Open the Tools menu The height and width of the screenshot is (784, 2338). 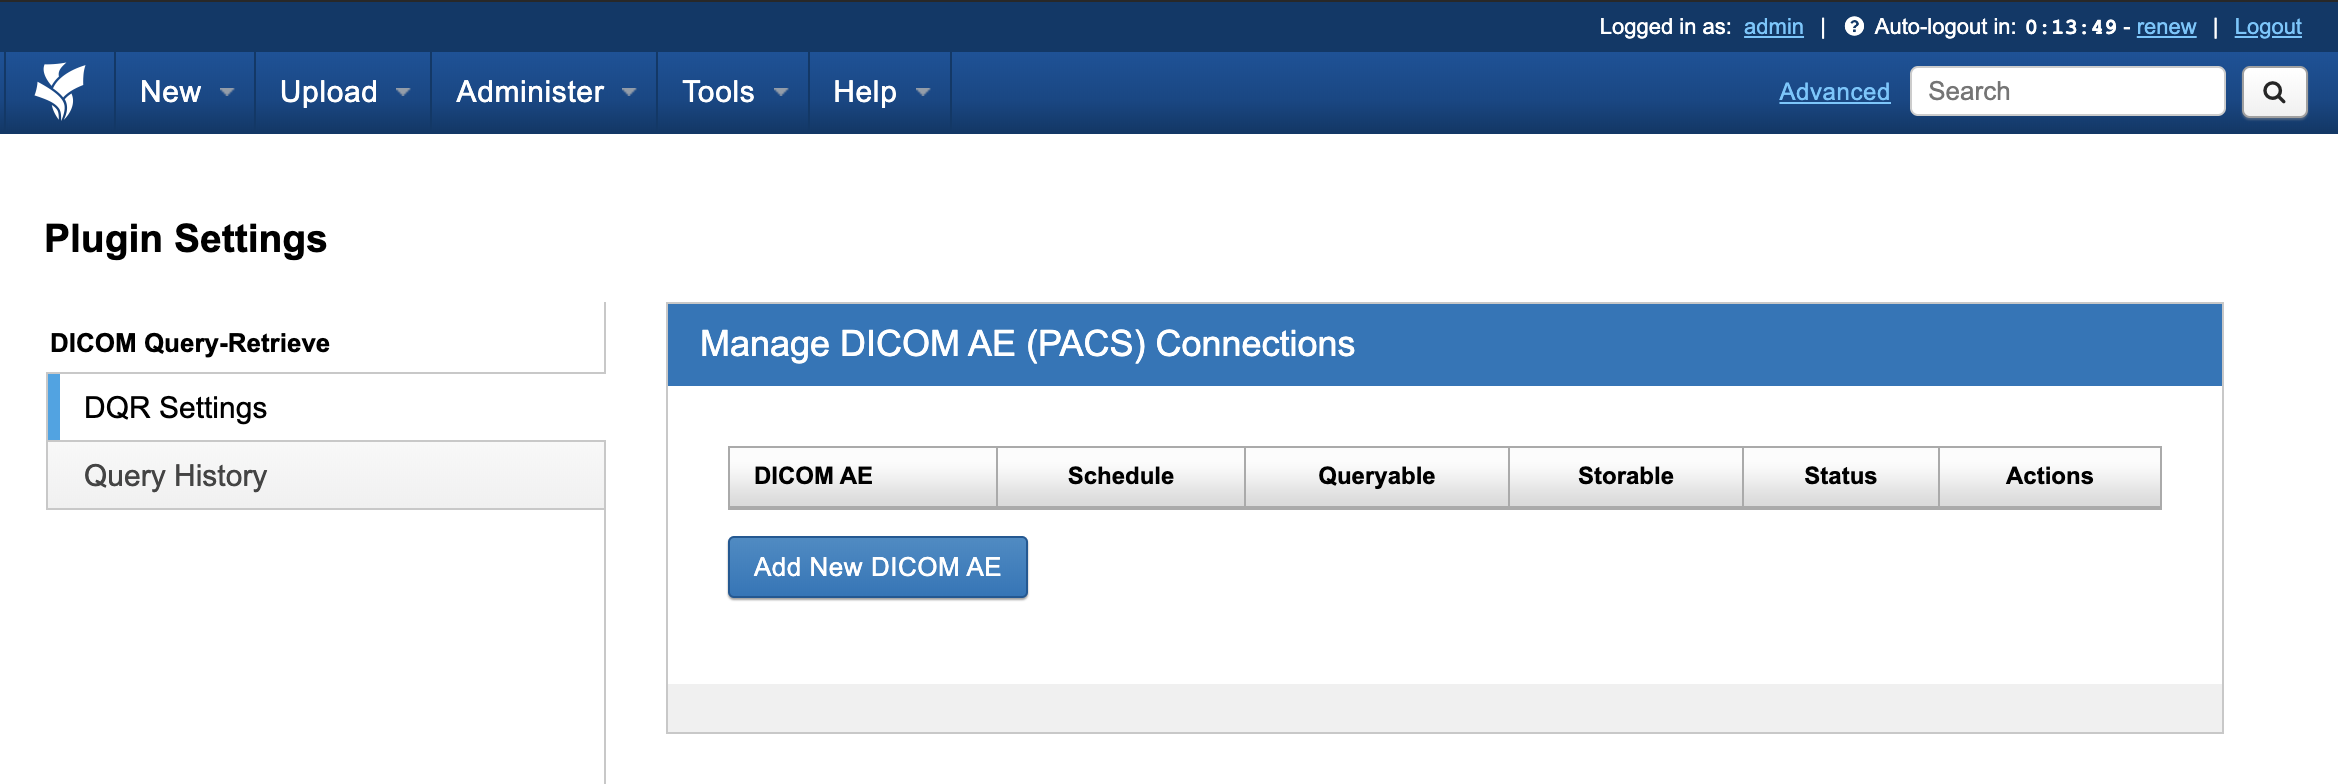(x=733, y=92)
